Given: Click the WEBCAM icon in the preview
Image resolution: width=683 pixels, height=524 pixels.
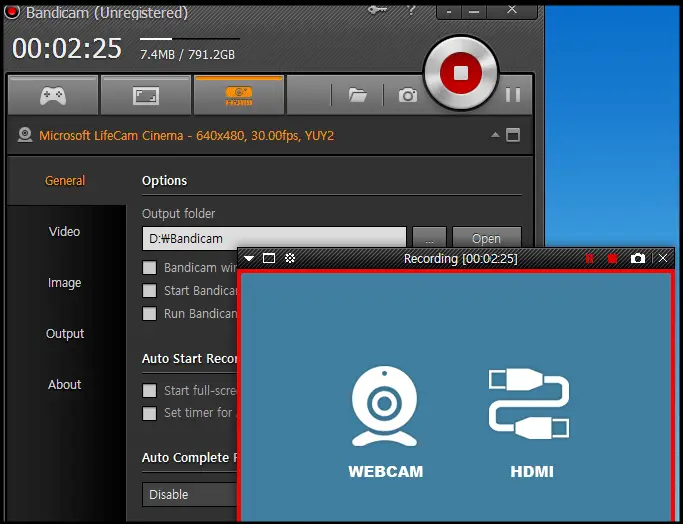Looking at the screenshot, I should (385, 406).
